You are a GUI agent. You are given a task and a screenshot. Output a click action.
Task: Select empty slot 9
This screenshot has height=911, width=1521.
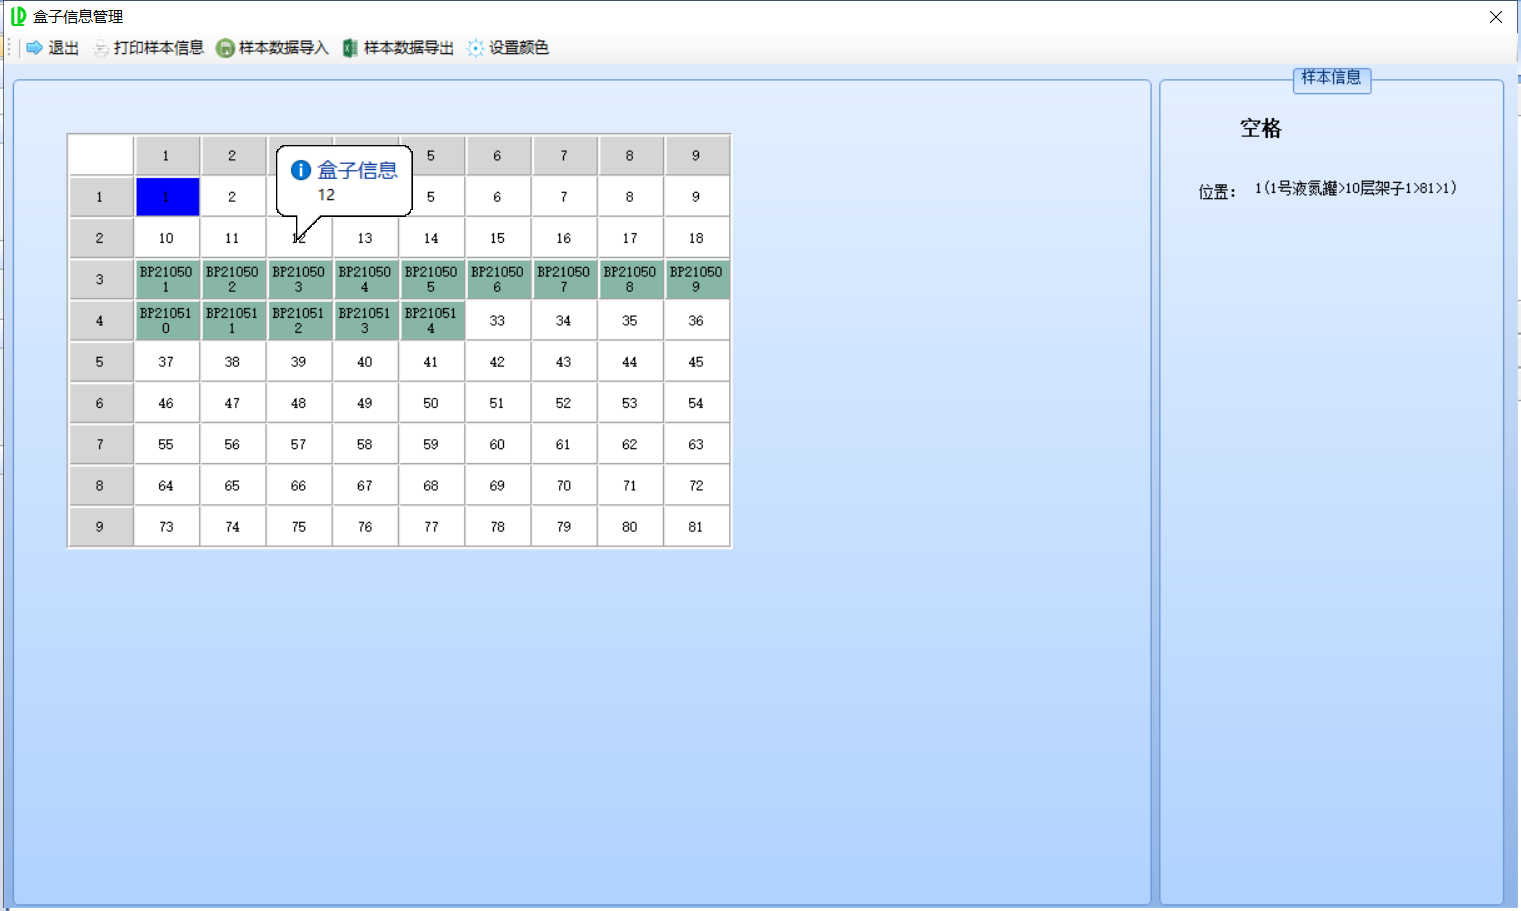coord(697,197)
